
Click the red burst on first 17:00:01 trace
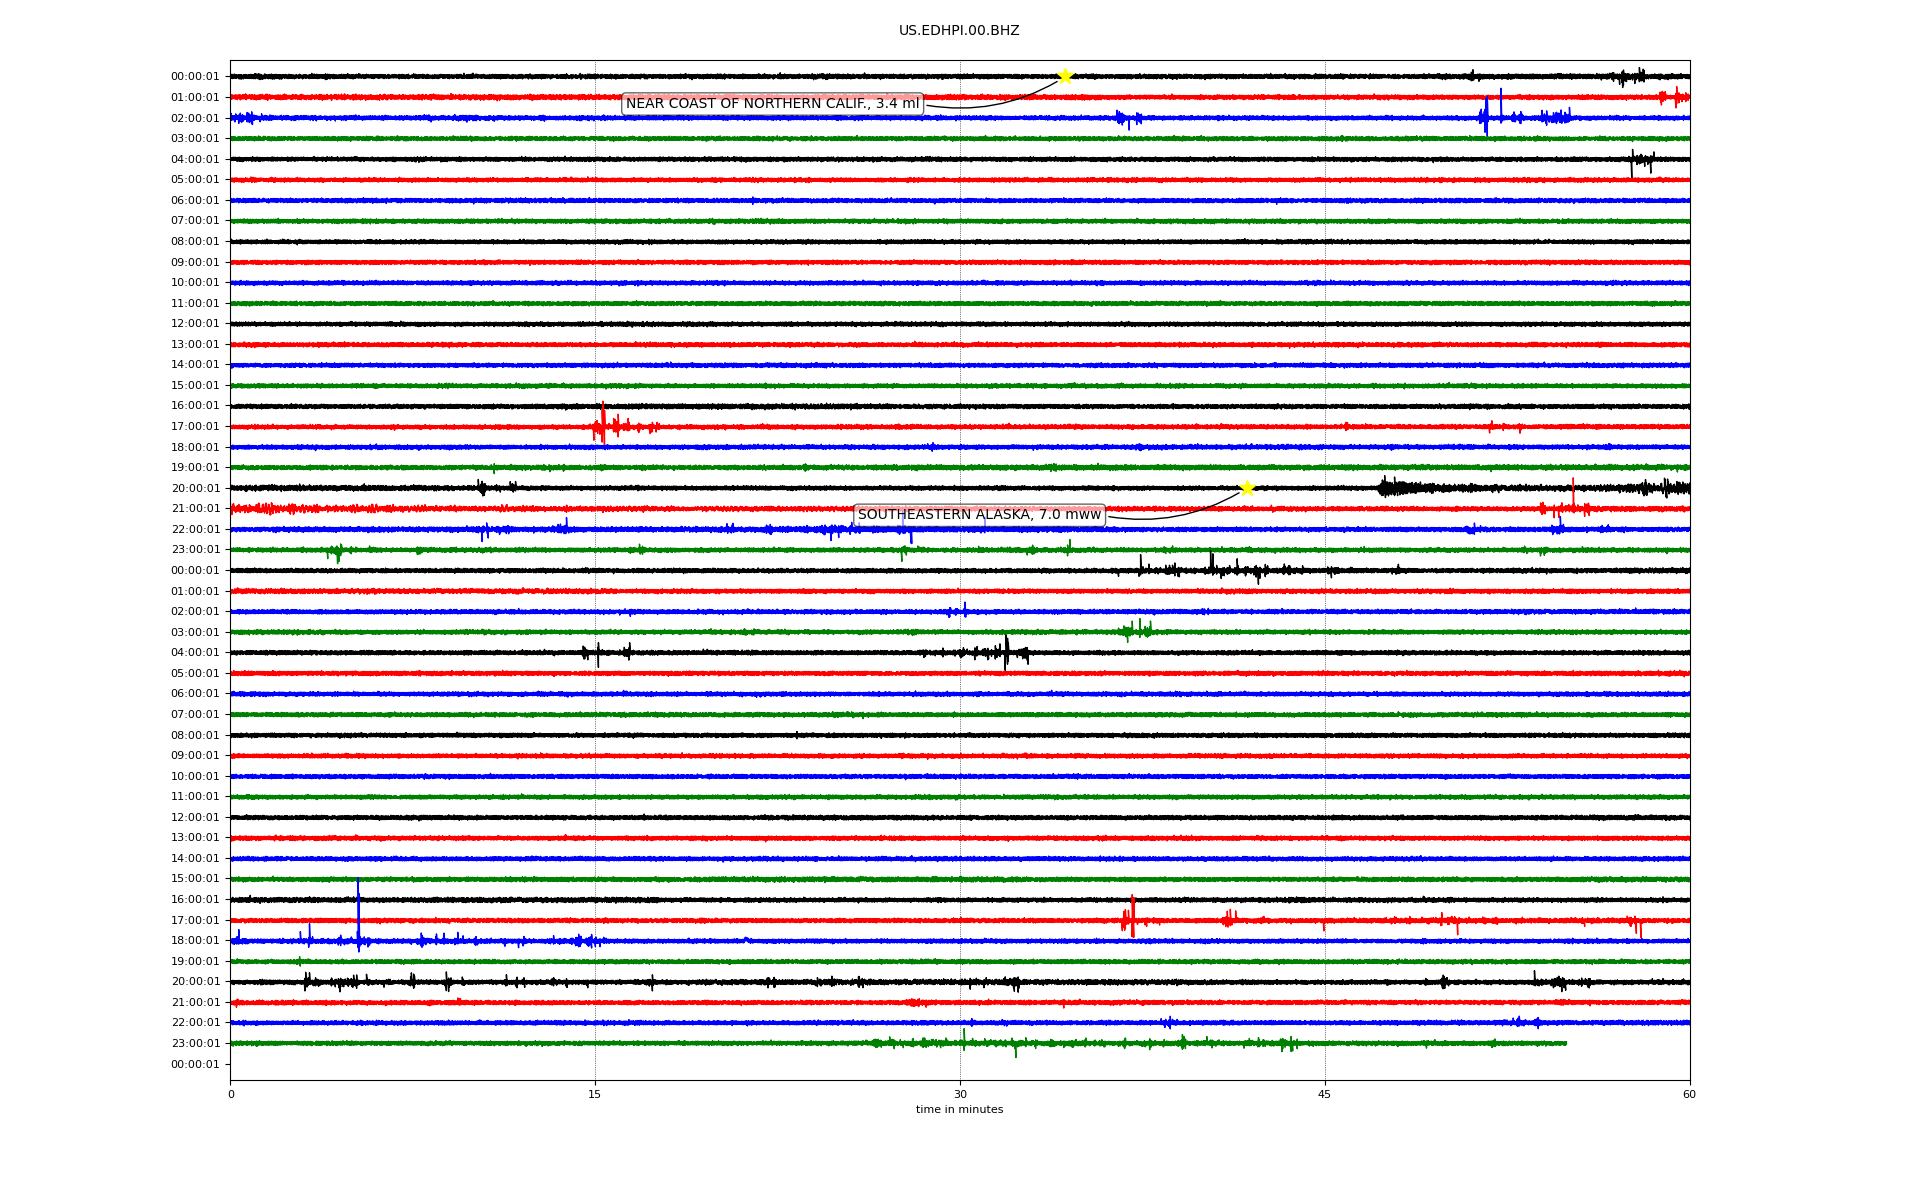(x=603, y=426)
